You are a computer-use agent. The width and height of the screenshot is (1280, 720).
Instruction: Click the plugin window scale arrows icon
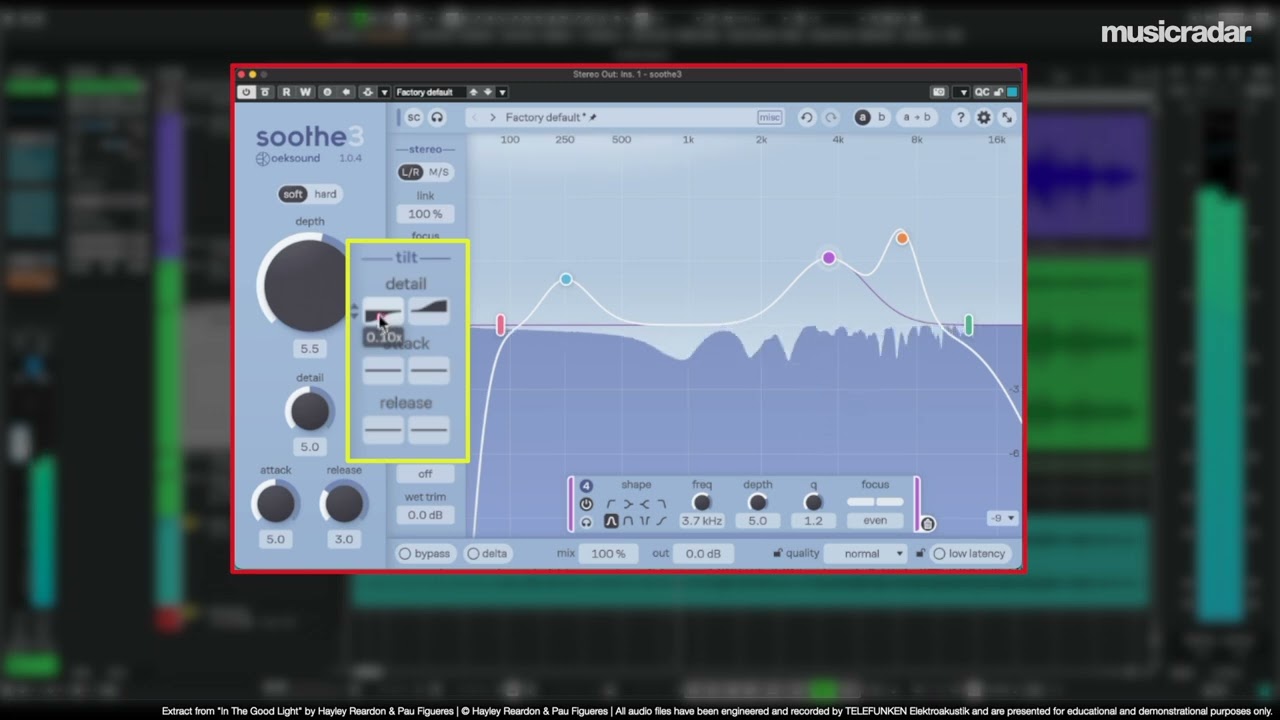pyautogui.click(x=1007, y=117)
